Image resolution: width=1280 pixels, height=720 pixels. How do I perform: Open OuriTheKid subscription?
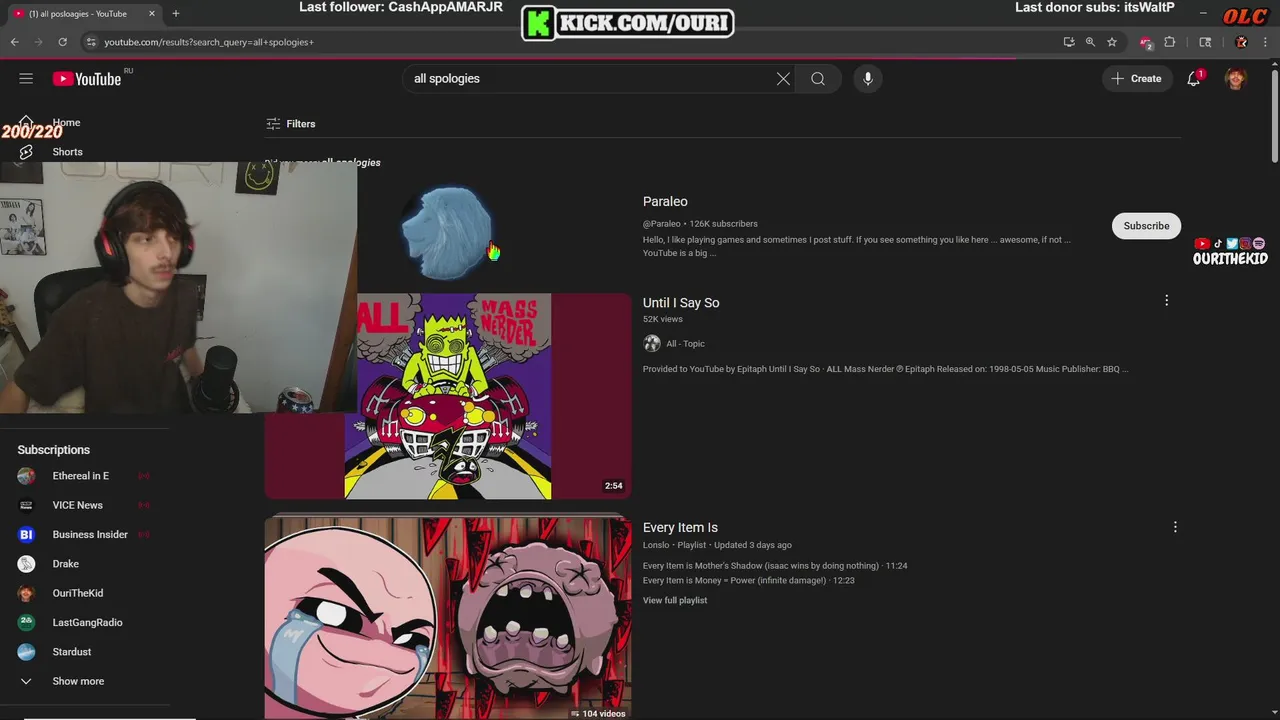coord(78,593)
